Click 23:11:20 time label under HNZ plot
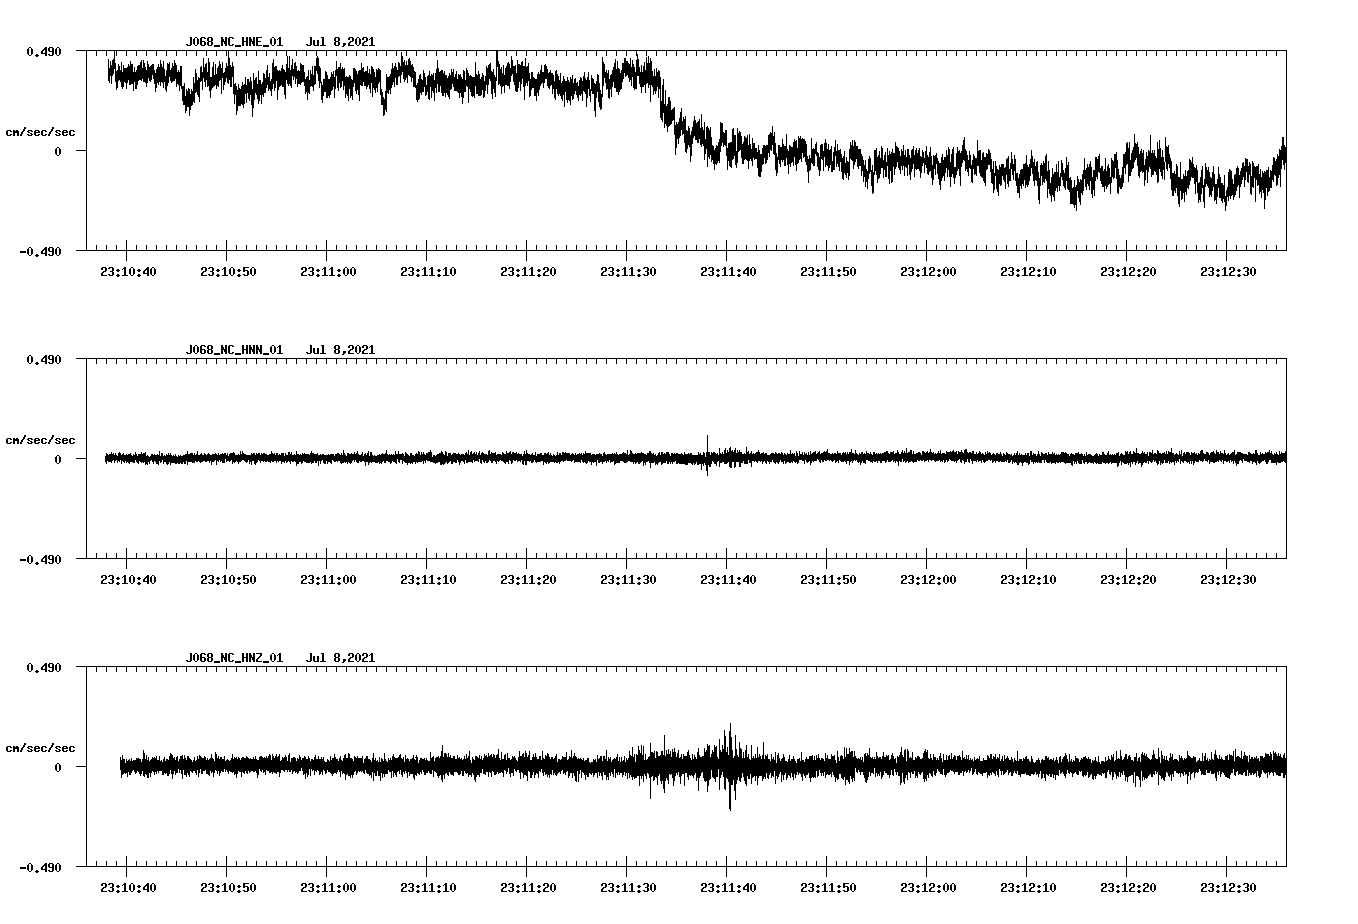 (x=528, y=888)
